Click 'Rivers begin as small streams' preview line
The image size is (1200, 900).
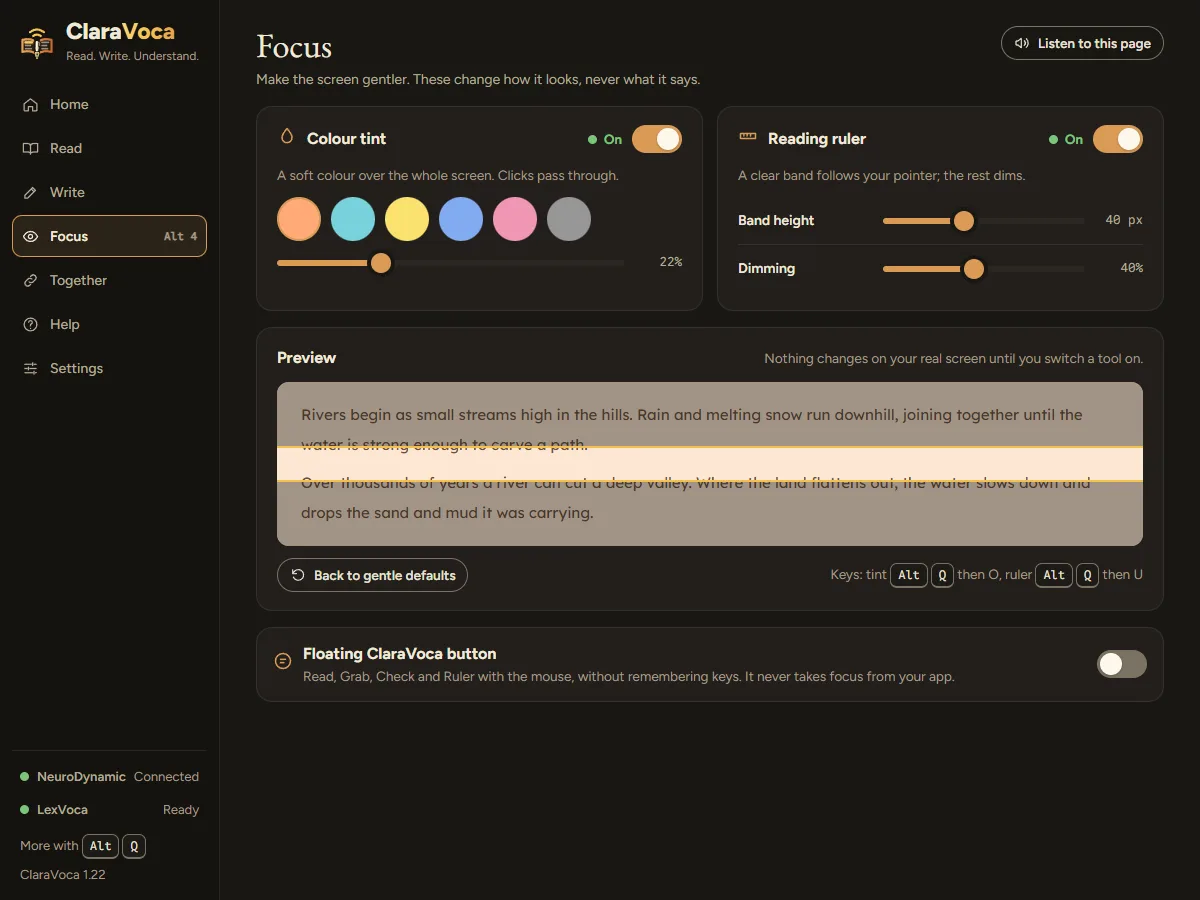pos(692,414)
